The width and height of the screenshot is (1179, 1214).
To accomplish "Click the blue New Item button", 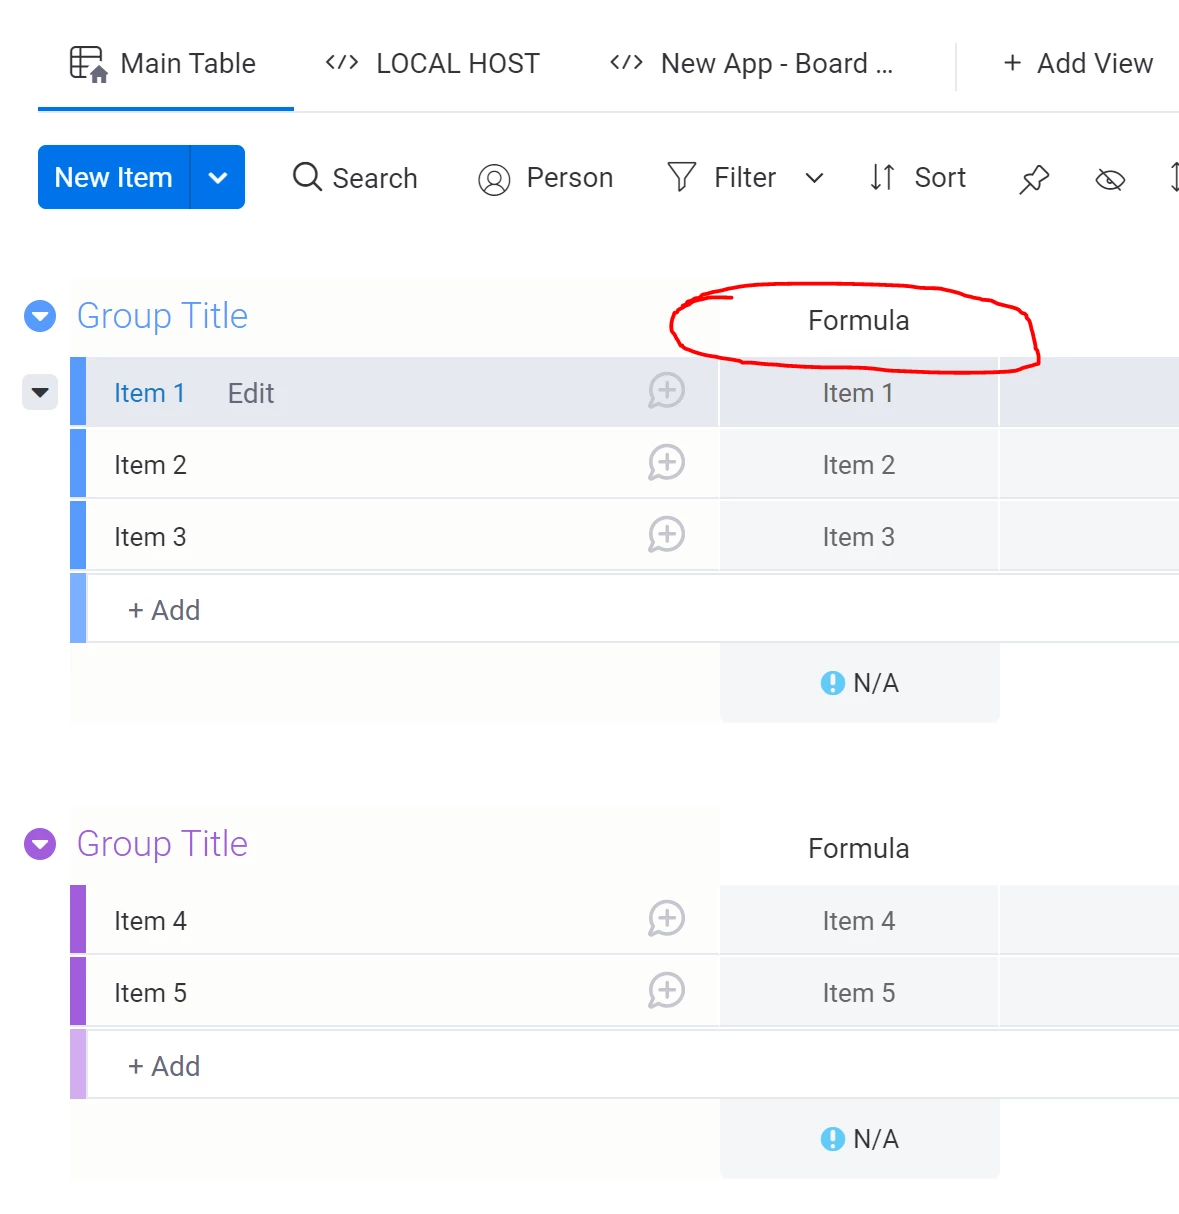I will [x=114, y=177].
